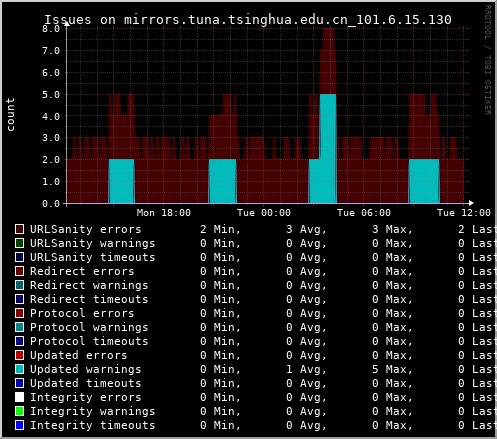The image size is (497, 439).
Task: Click the 'Tue 12:00' time axis label
Action: pos(464,213)
